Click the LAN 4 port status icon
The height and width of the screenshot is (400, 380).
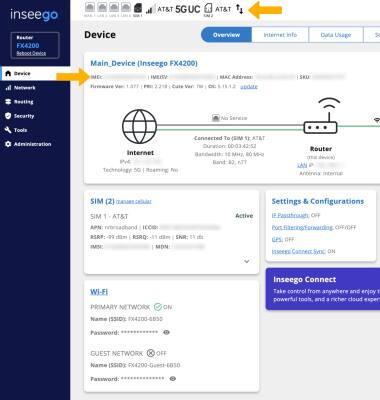pos(125,7)
